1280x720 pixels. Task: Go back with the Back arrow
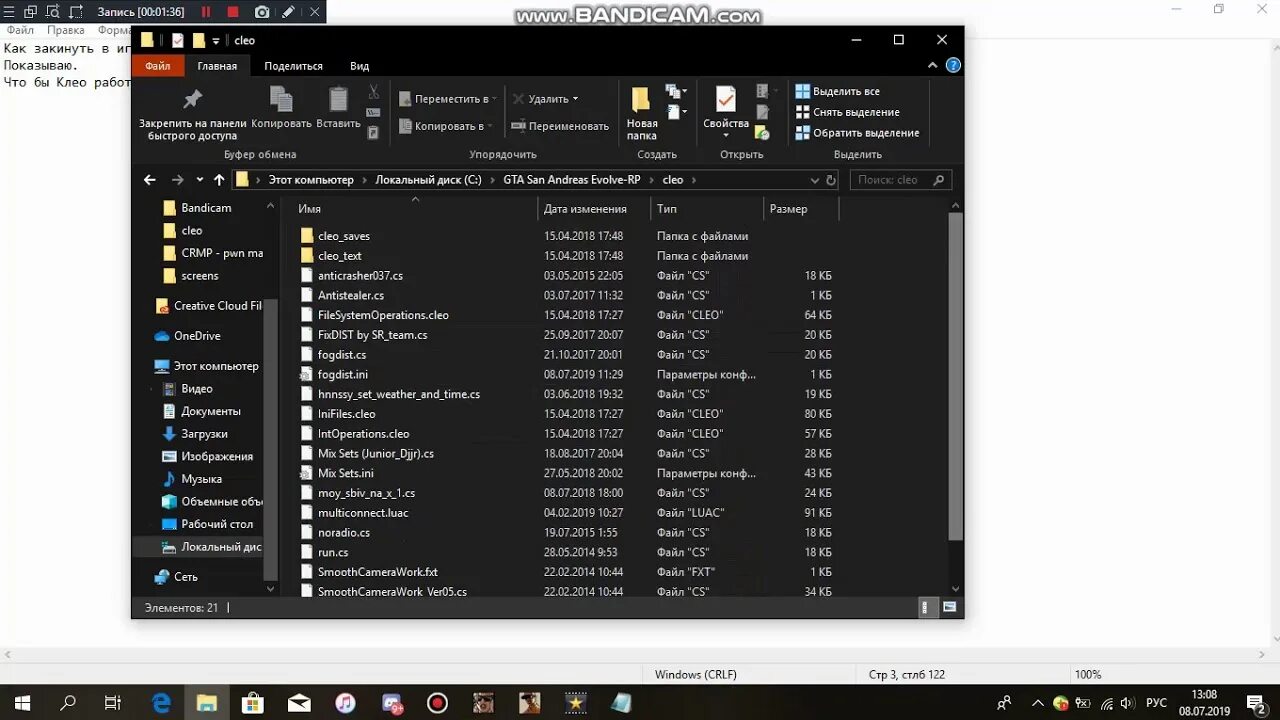[x=150, y=180]
